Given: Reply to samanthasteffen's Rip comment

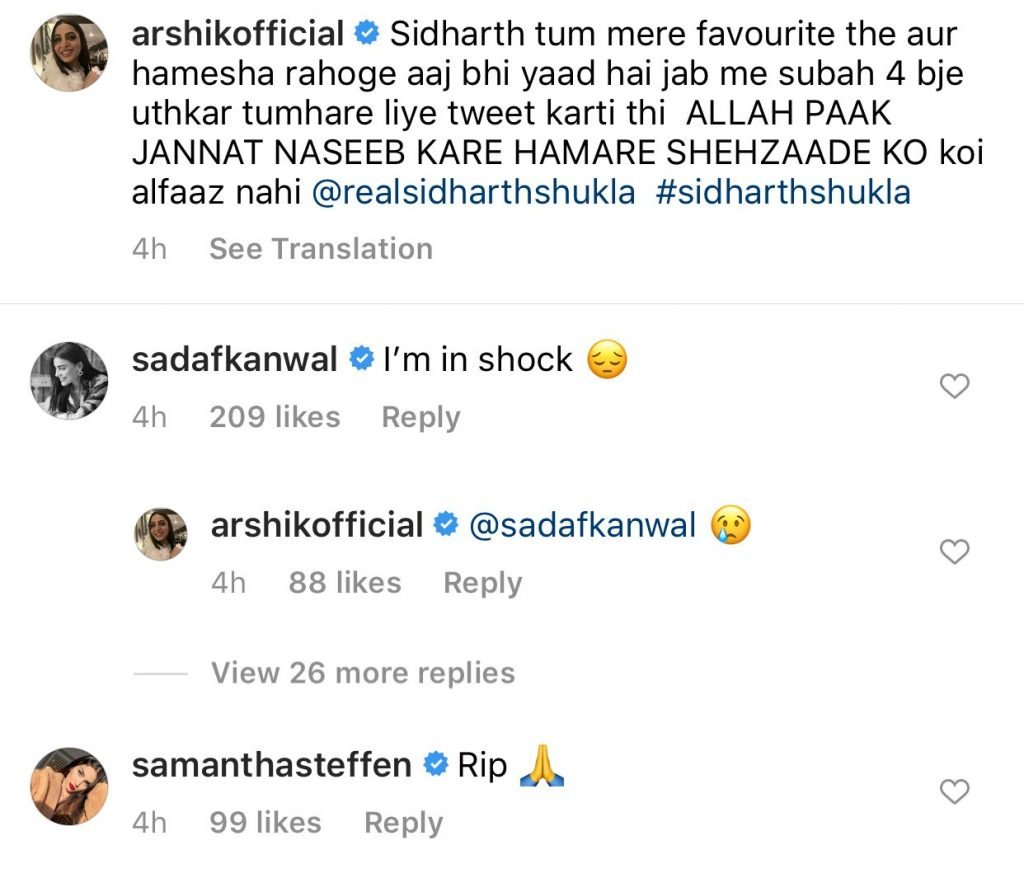Looking at the screenshot, I should [x=403, y=823].
